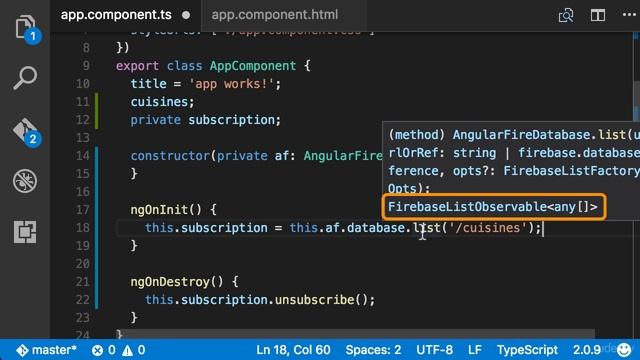The height and width of the screenshot is (360, 640).
Task: Click the FirebaseListObservable<any[]> return type in tooltip
Action: tap(493, 207)
